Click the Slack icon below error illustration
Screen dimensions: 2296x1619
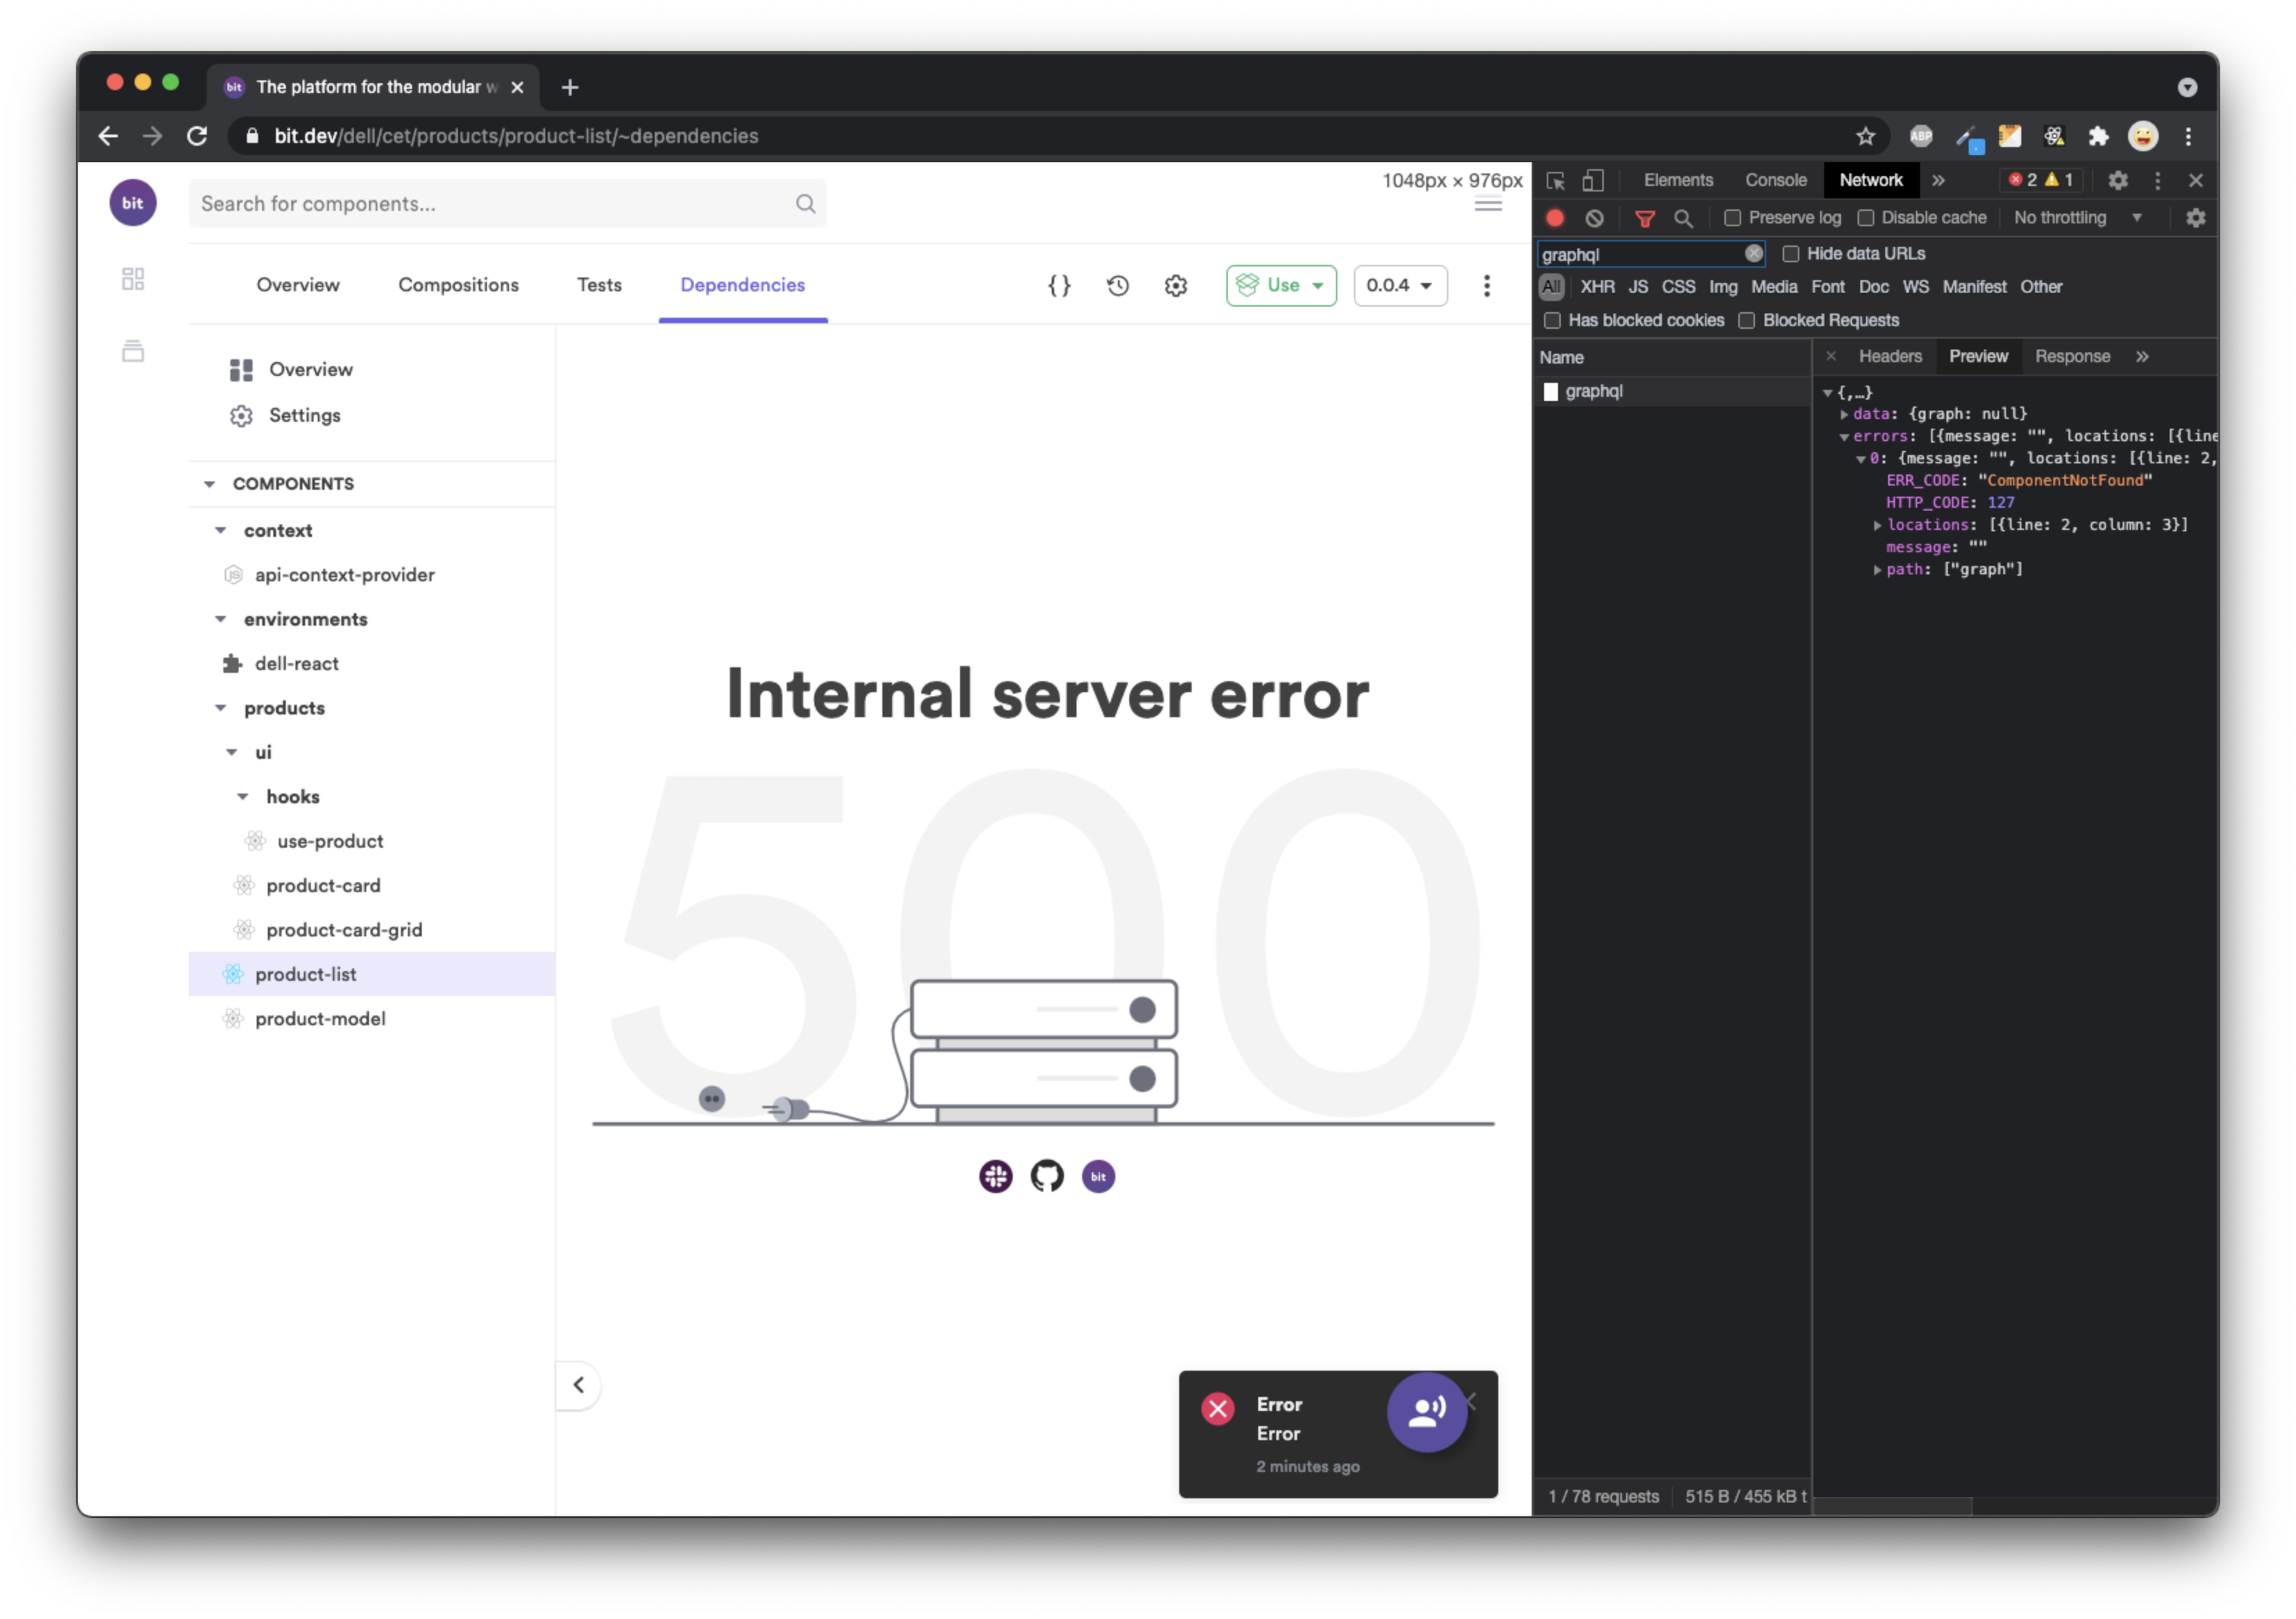(995, 1176)
